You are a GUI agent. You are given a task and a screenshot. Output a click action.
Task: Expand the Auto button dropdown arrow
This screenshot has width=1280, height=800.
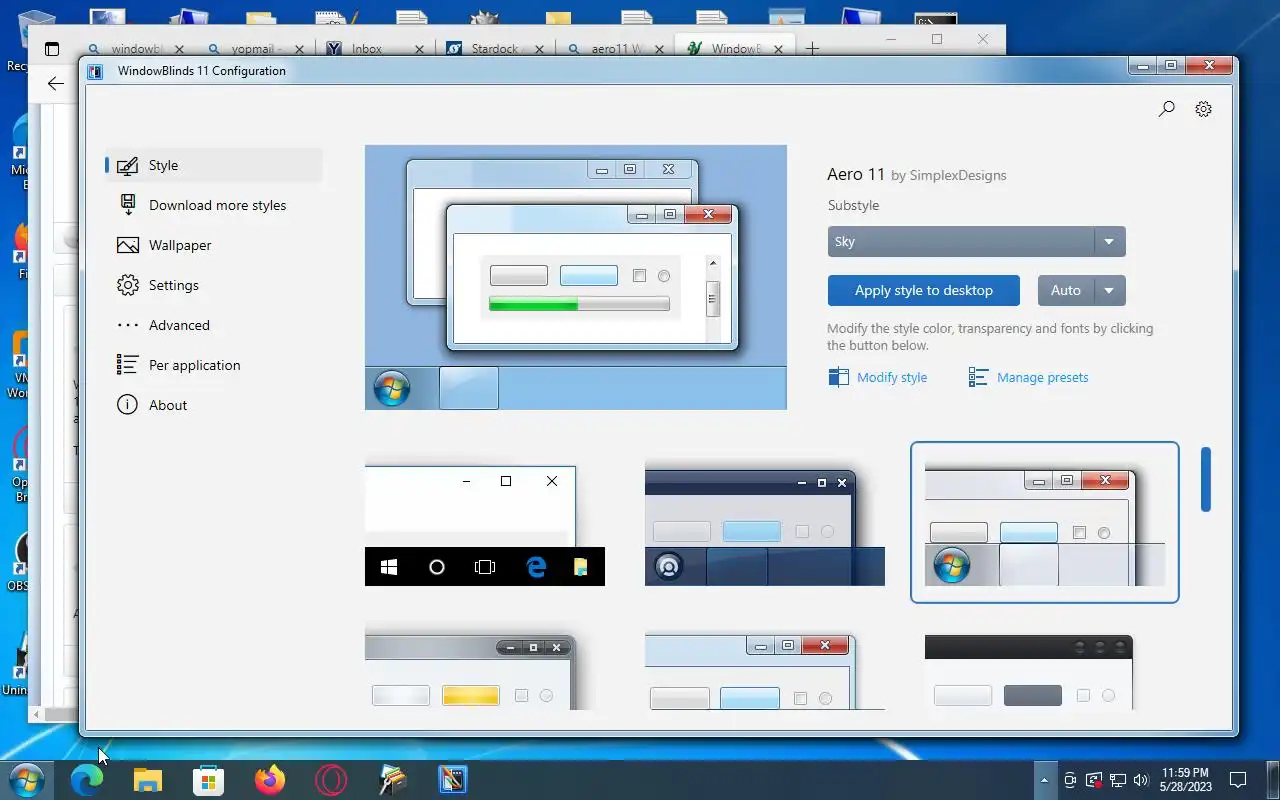[1109, 290]
